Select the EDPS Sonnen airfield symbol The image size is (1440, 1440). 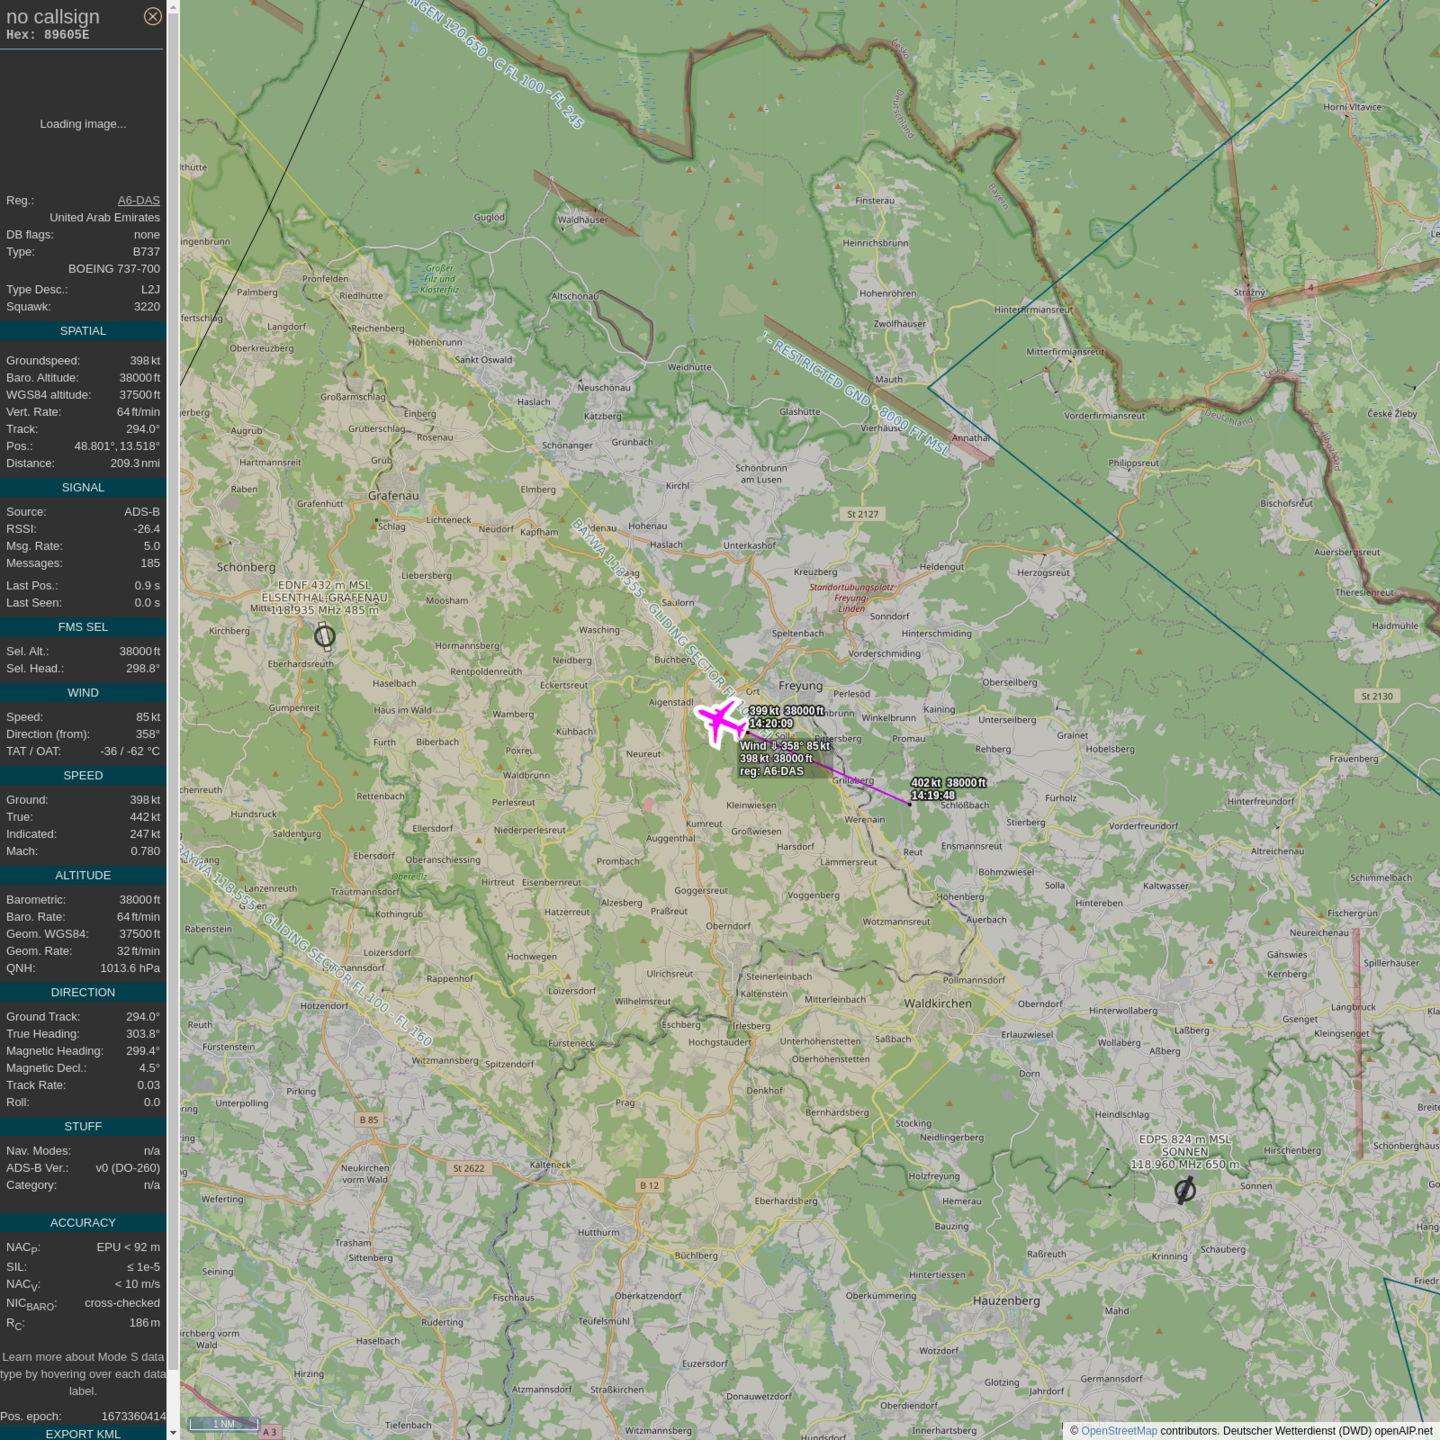(x=1185, y=1190)
